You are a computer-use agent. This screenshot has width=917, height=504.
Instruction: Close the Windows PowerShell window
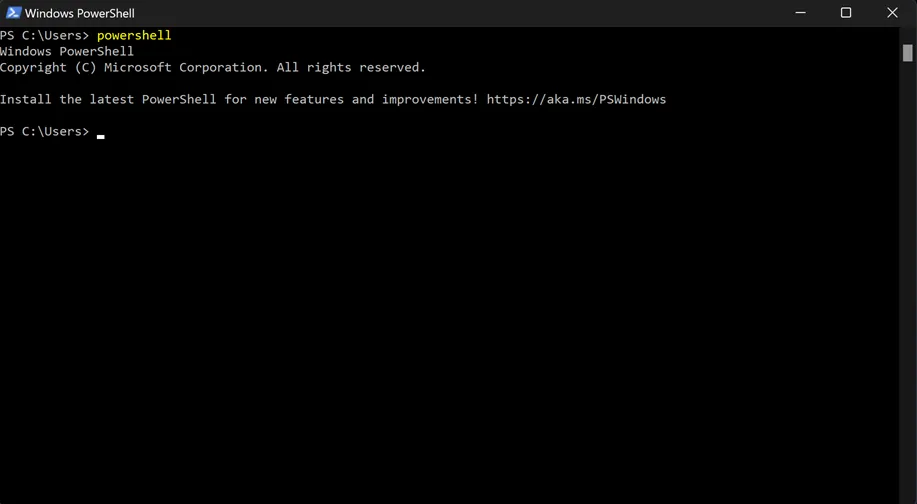tap(892, 13)
